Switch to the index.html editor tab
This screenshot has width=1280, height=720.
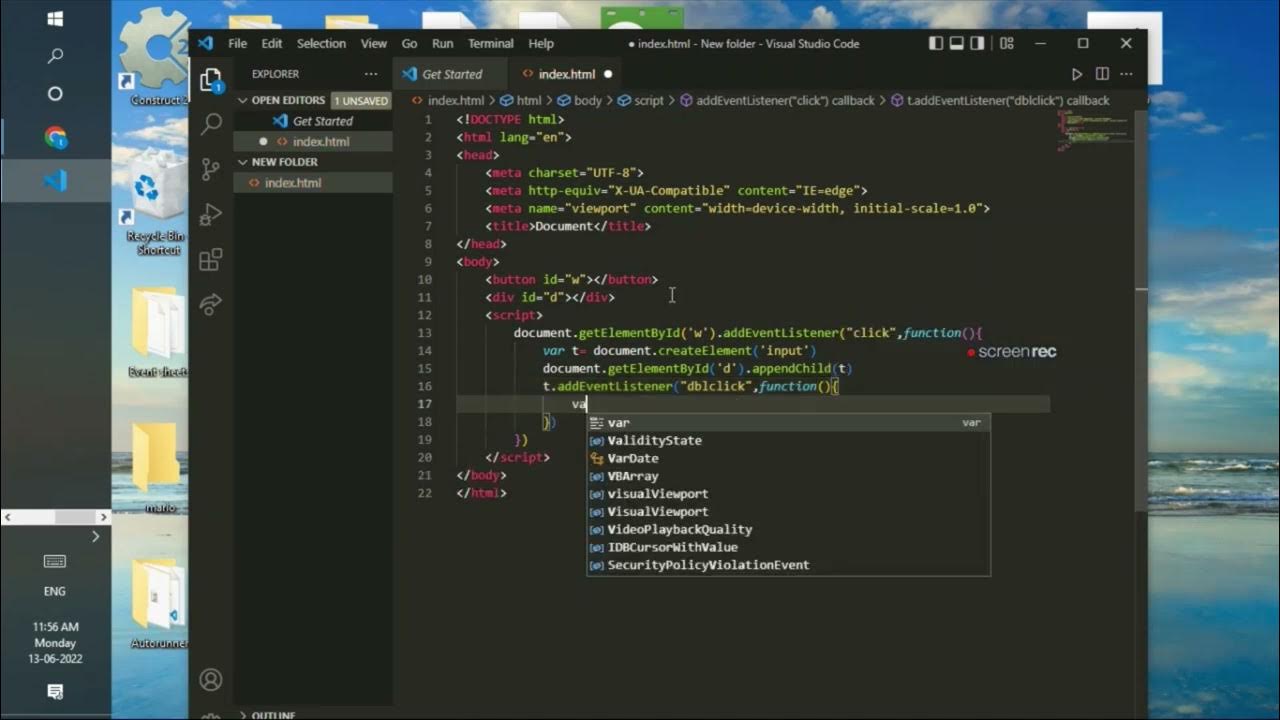[x=566, y=74]
